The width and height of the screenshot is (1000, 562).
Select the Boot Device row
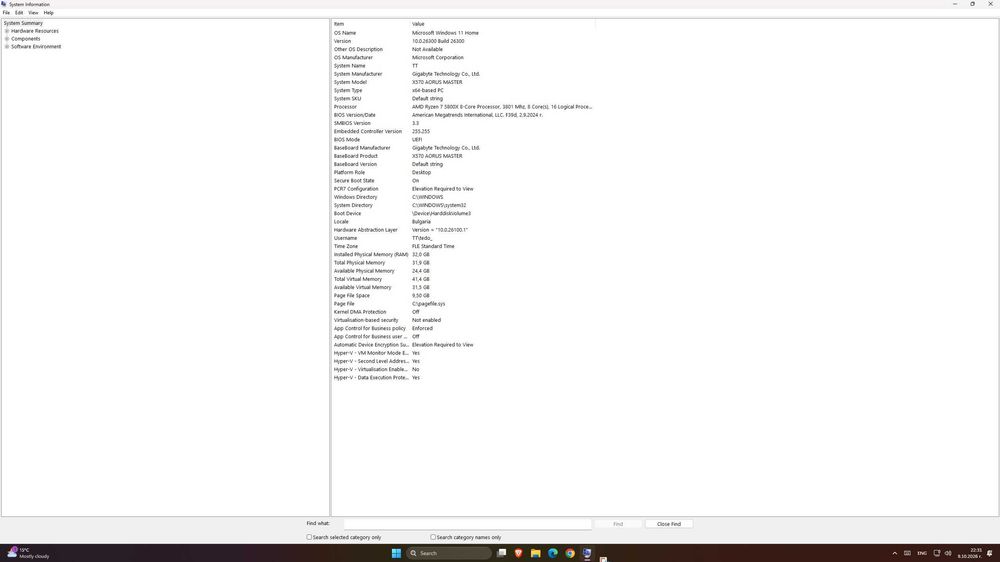464,213
